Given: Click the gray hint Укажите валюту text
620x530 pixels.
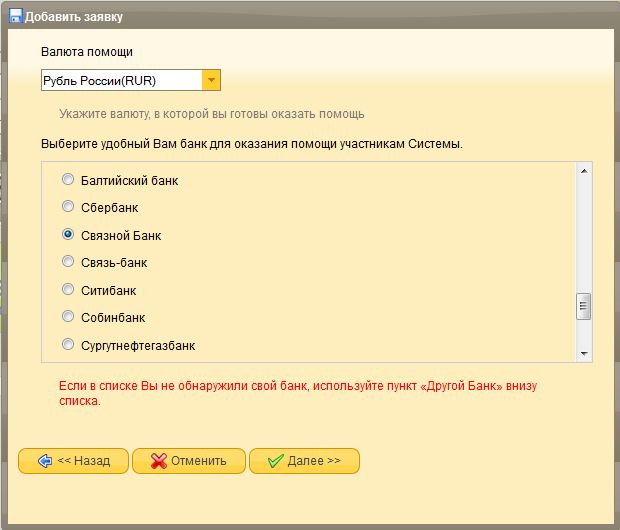Looking at the screenshot, I should pyautogui.click(x=212, y=114).
